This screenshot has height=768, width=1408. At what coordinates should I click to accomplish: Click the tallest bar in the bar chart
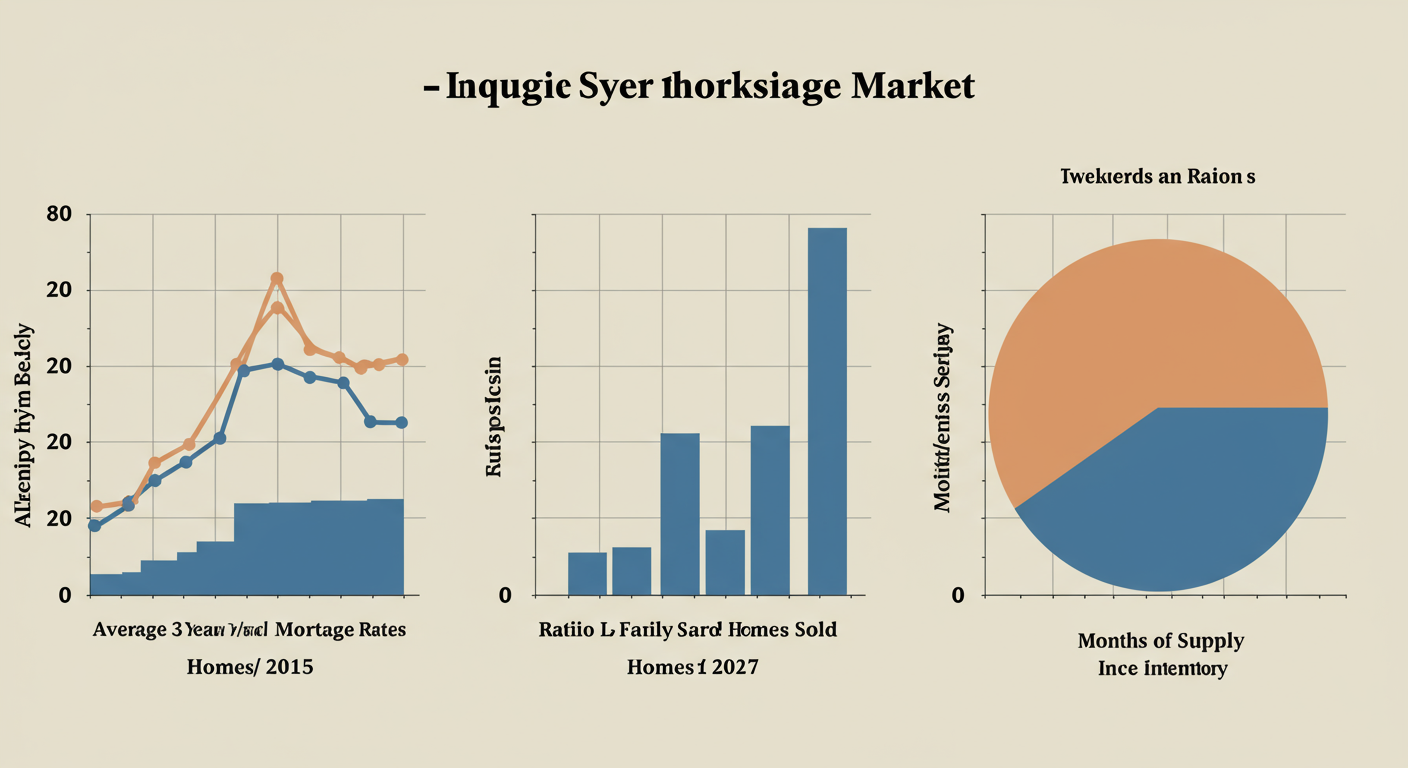coord(827,411)
